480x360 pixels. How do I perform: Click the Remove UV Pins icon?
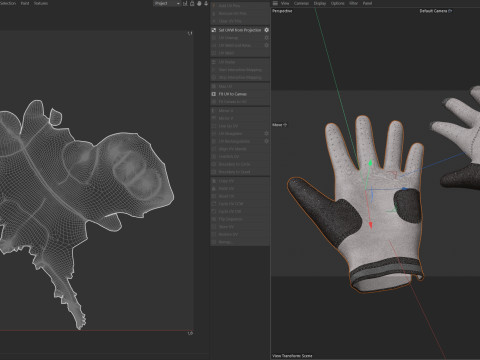click(x=214, y=13)
